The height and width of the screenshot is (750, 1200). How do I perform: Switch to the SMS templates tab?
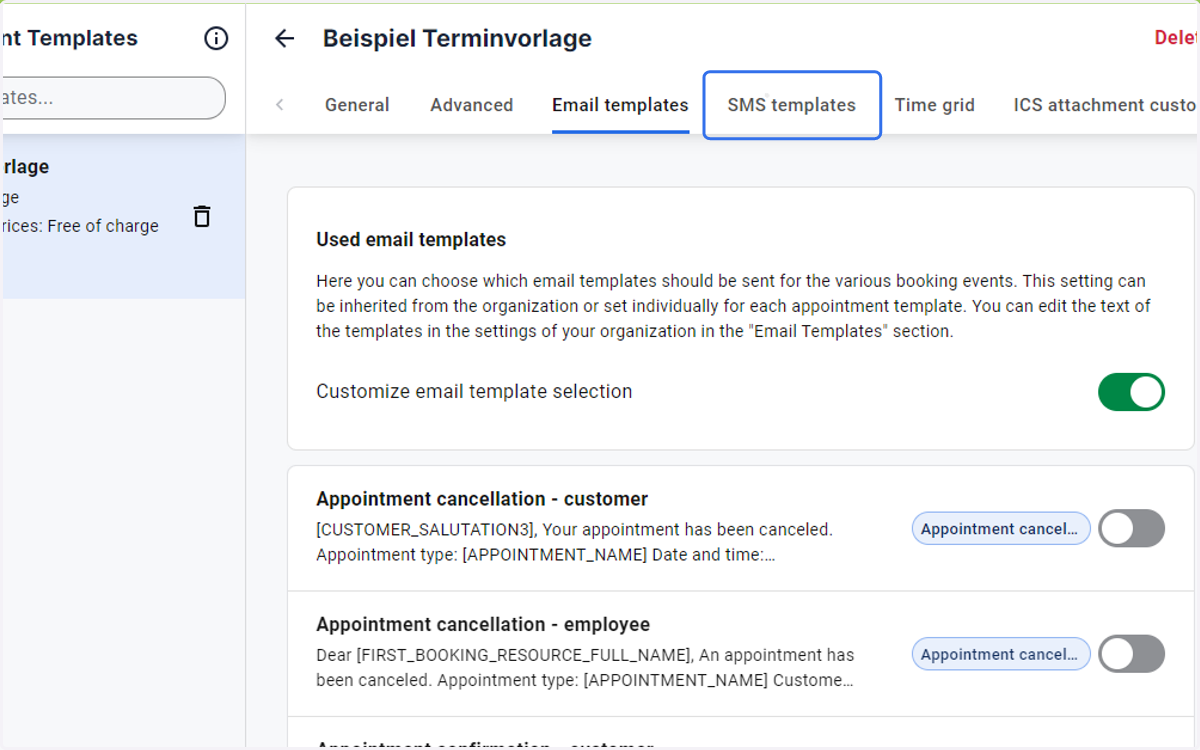tap(792, 105)
